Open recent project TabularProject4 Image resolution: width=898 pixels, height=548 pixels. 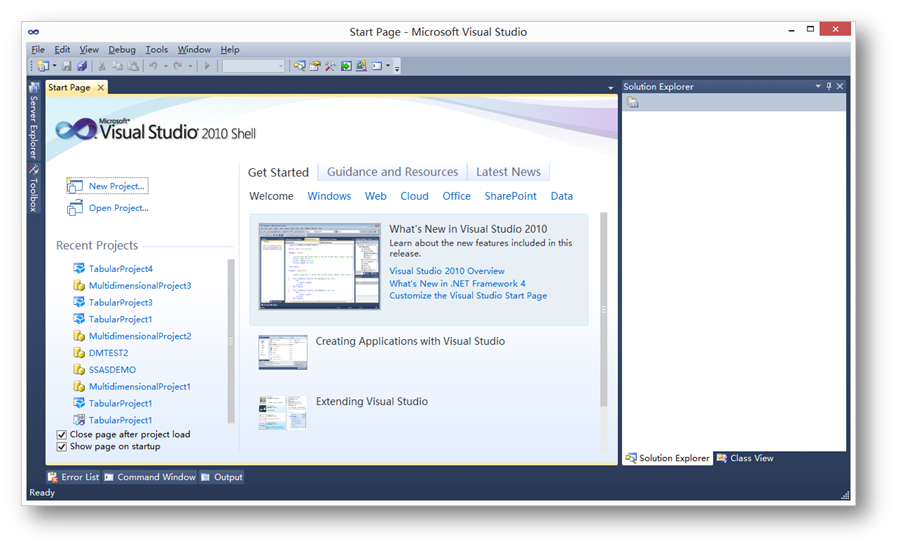coord(120,269)
